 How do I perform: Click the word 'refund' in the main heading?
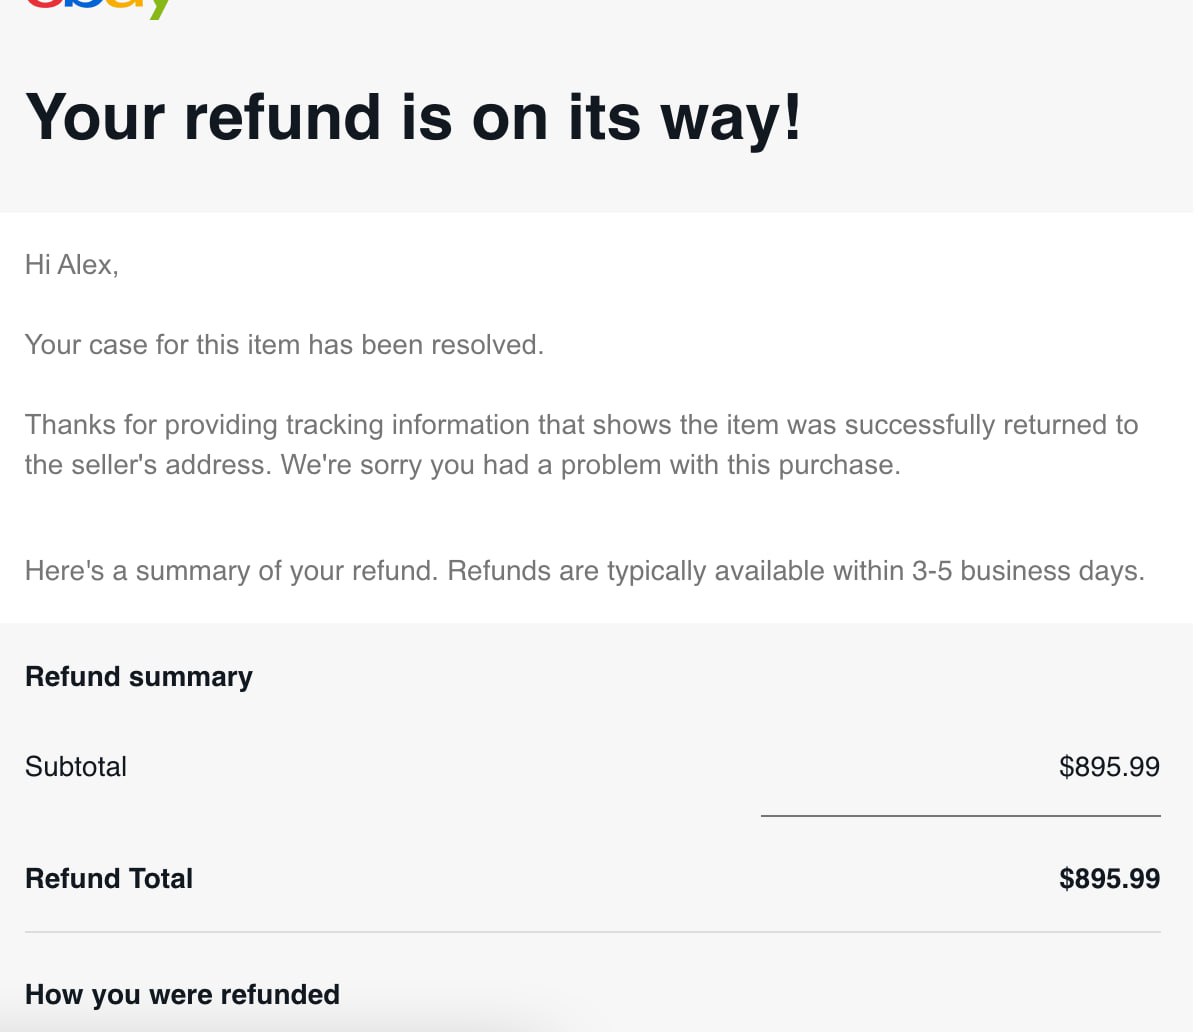point(283,117)
